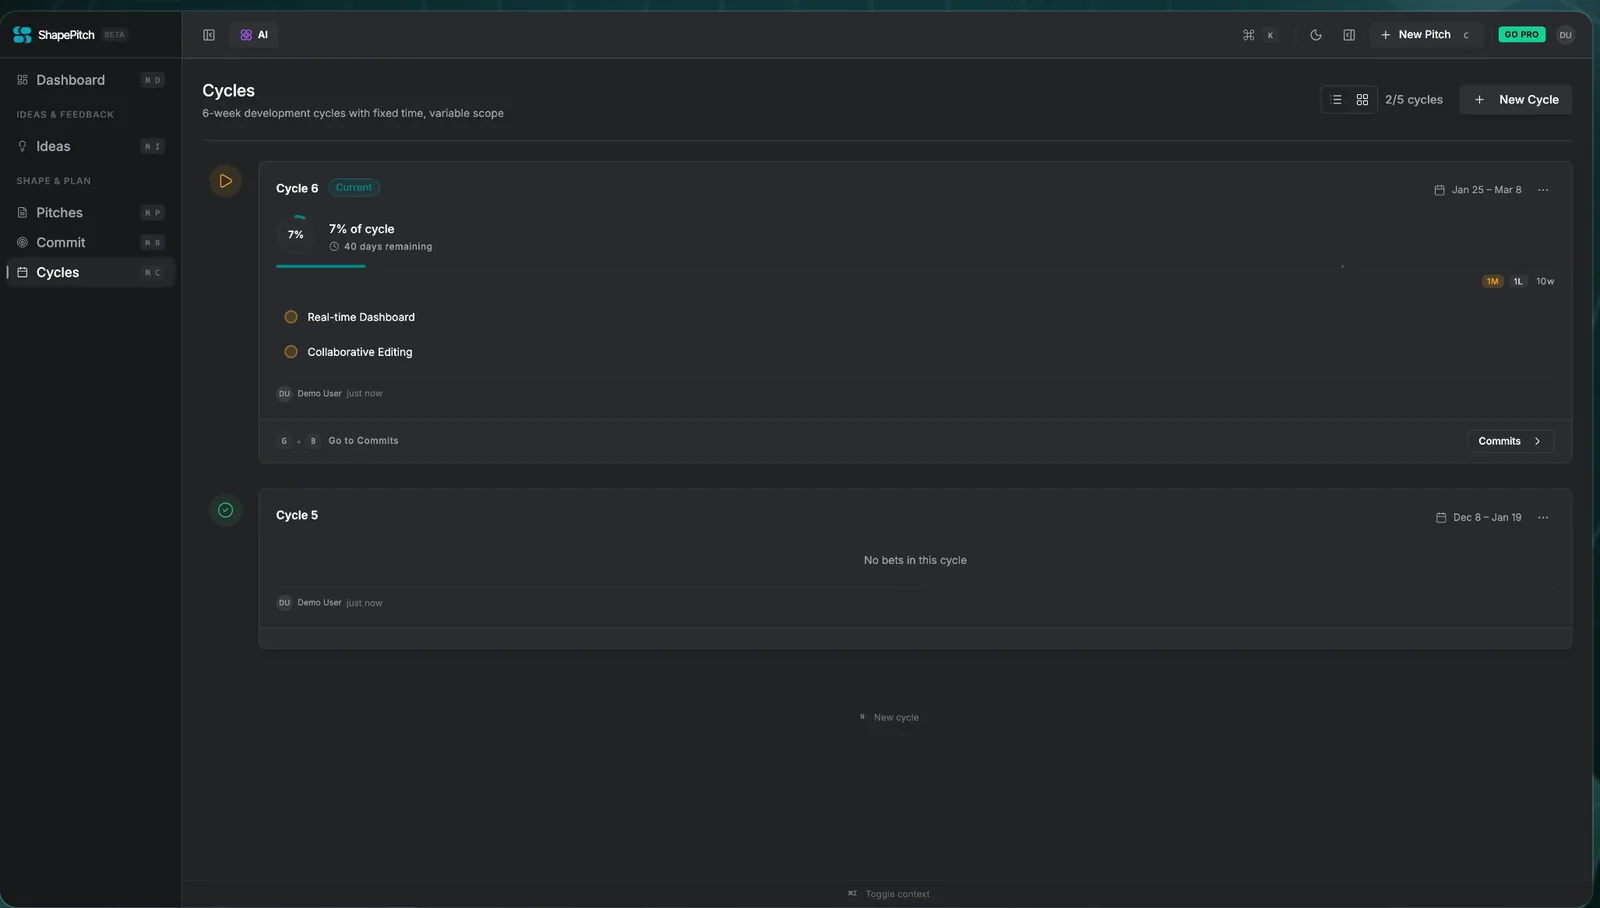Click the 2/5 cycles counter
The image size is (1600, 908).
(1414, 100)
